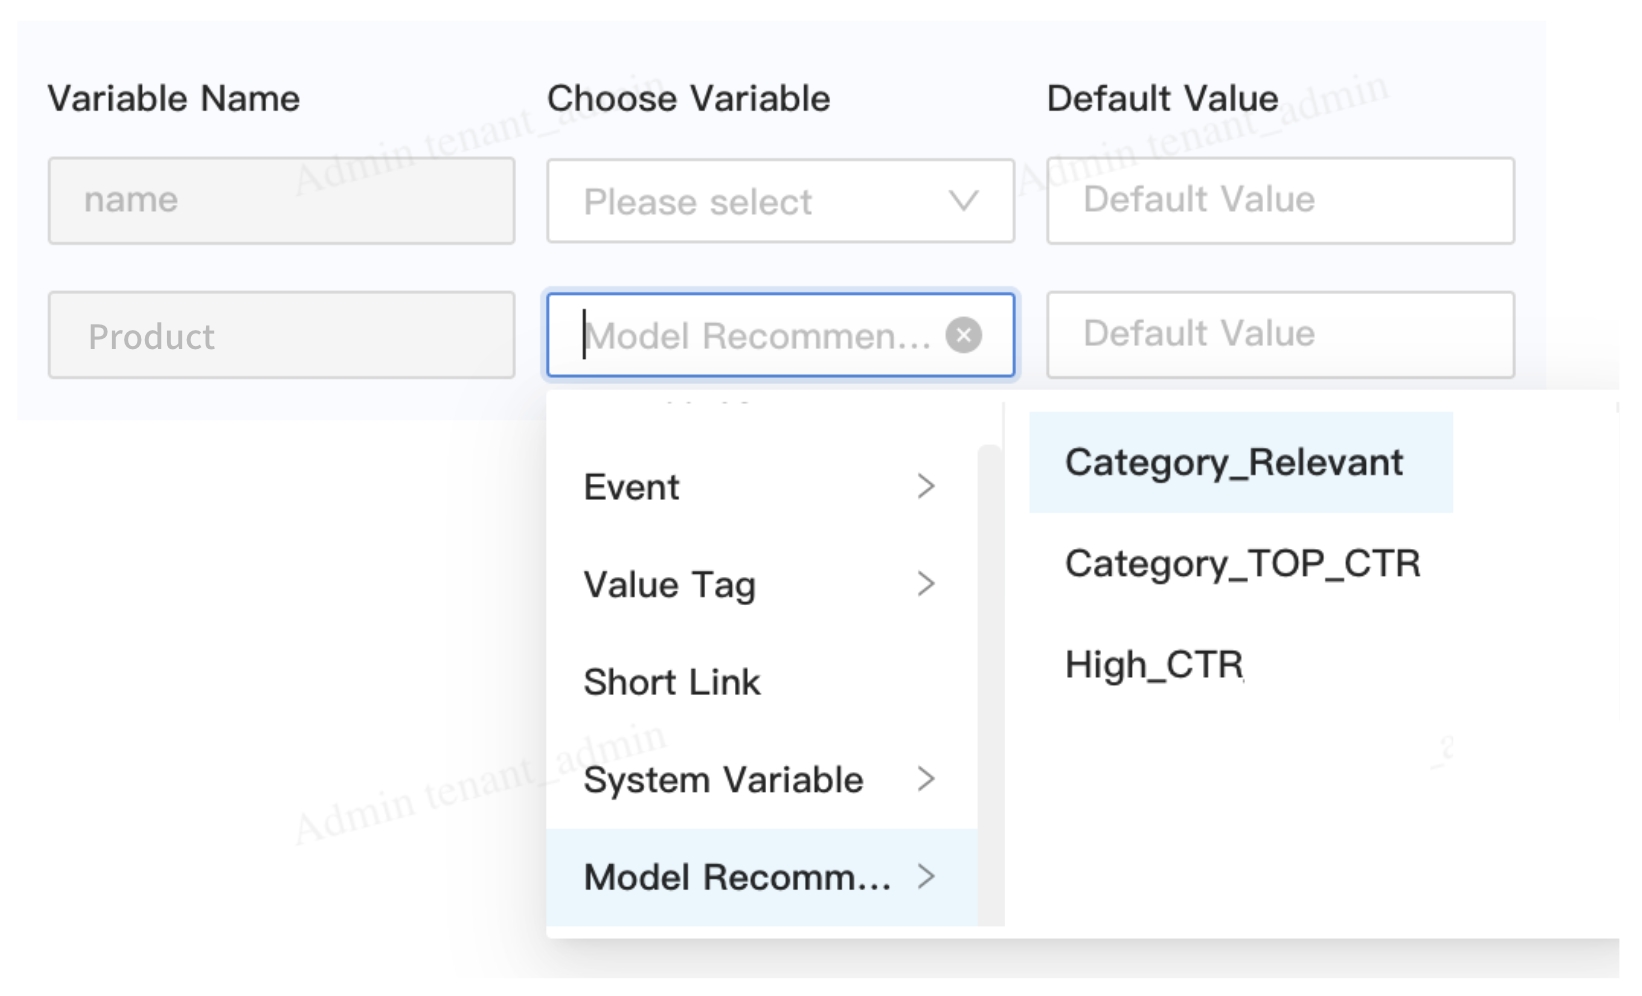Click the down arrow in Please select
1642x996 pixels.
pyautogui.click(x=963, y=202)
